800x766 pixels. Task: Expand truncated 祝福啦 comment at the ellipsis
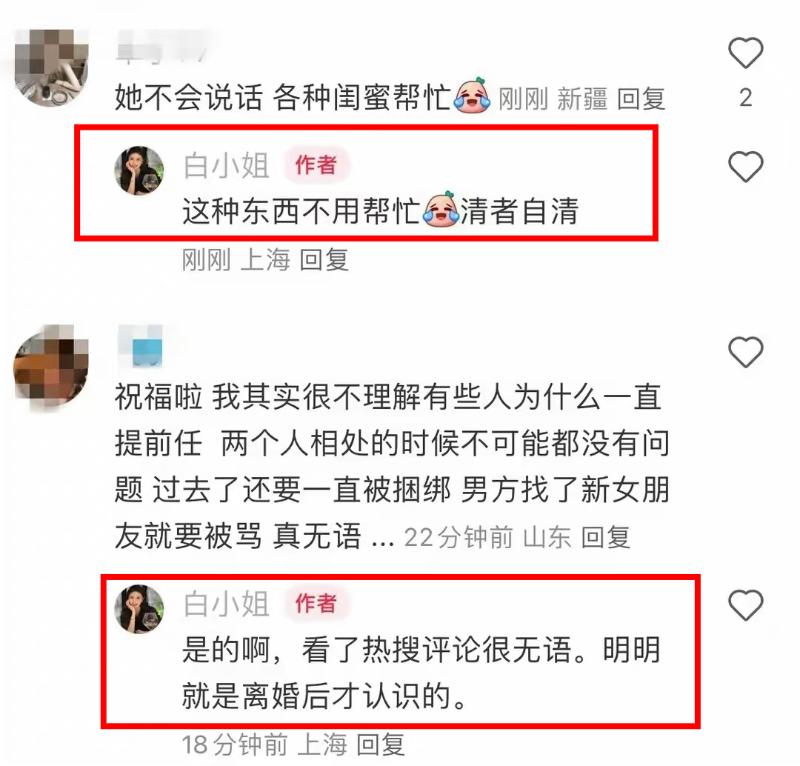pyautogui.click(x=383, y=540)
